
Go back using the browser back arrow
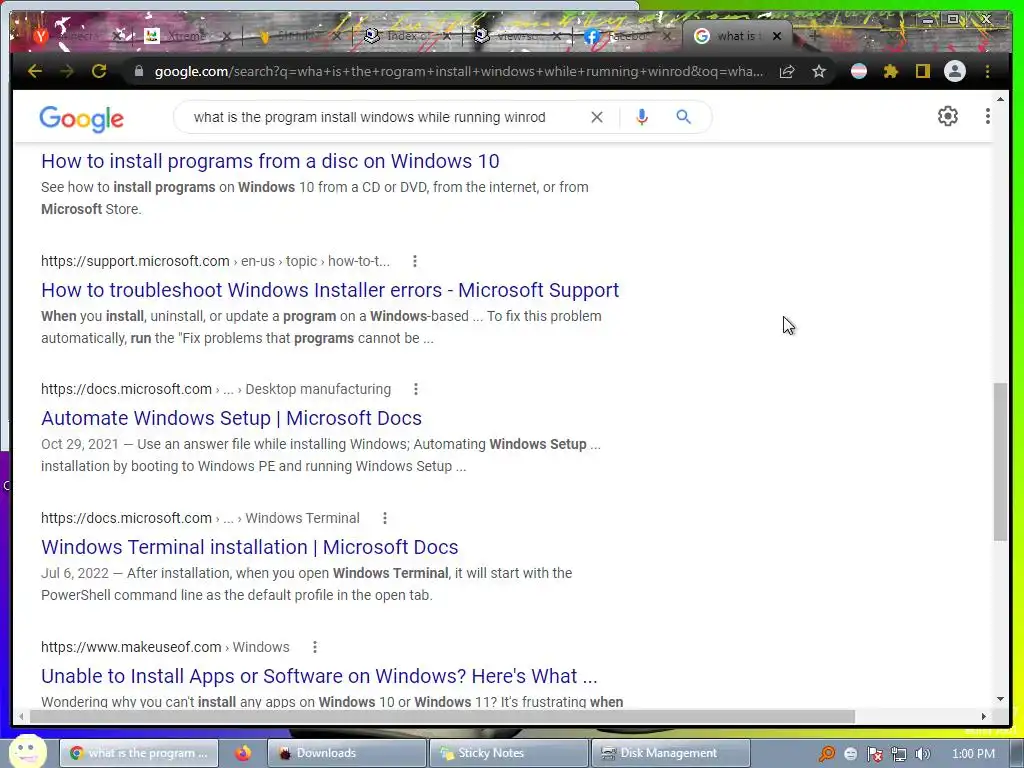tap(35, 71)
